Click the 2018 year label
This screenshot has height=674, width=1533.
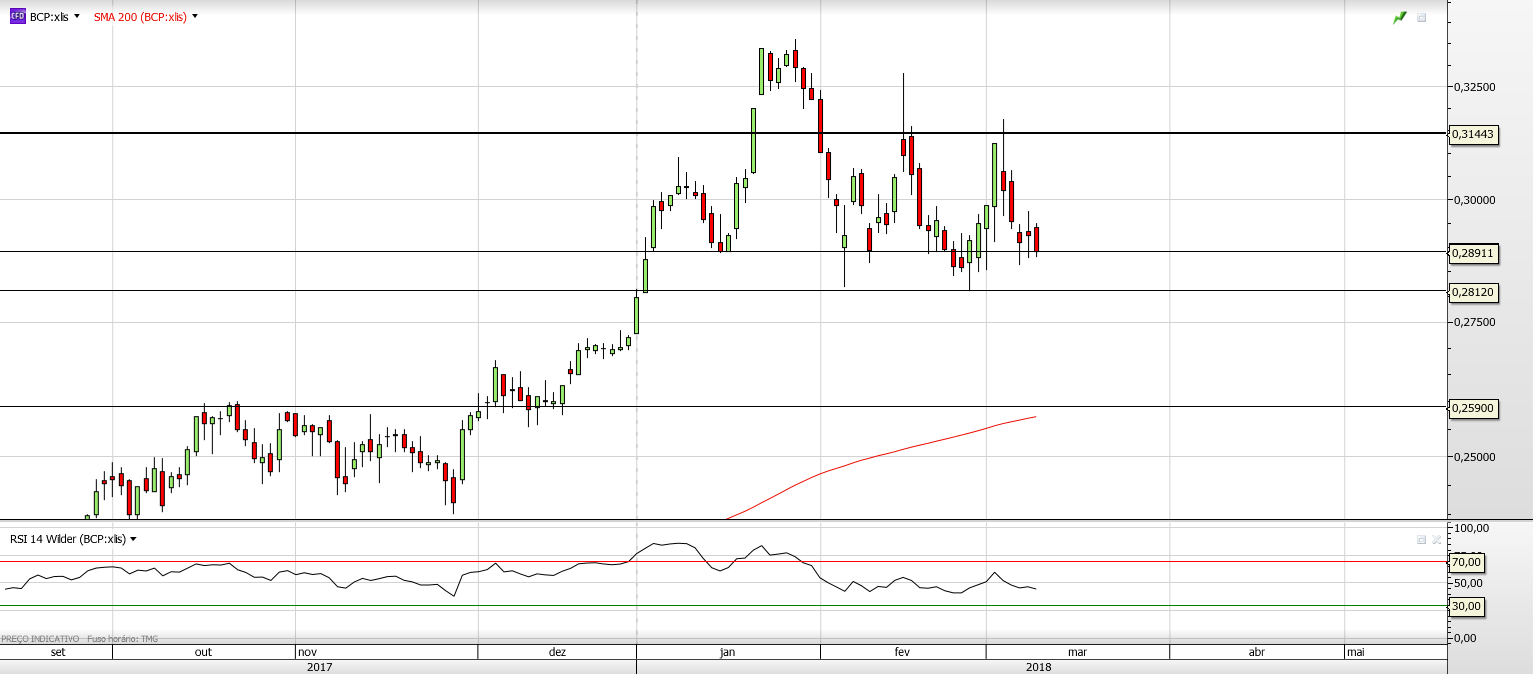pos(1038,667)
